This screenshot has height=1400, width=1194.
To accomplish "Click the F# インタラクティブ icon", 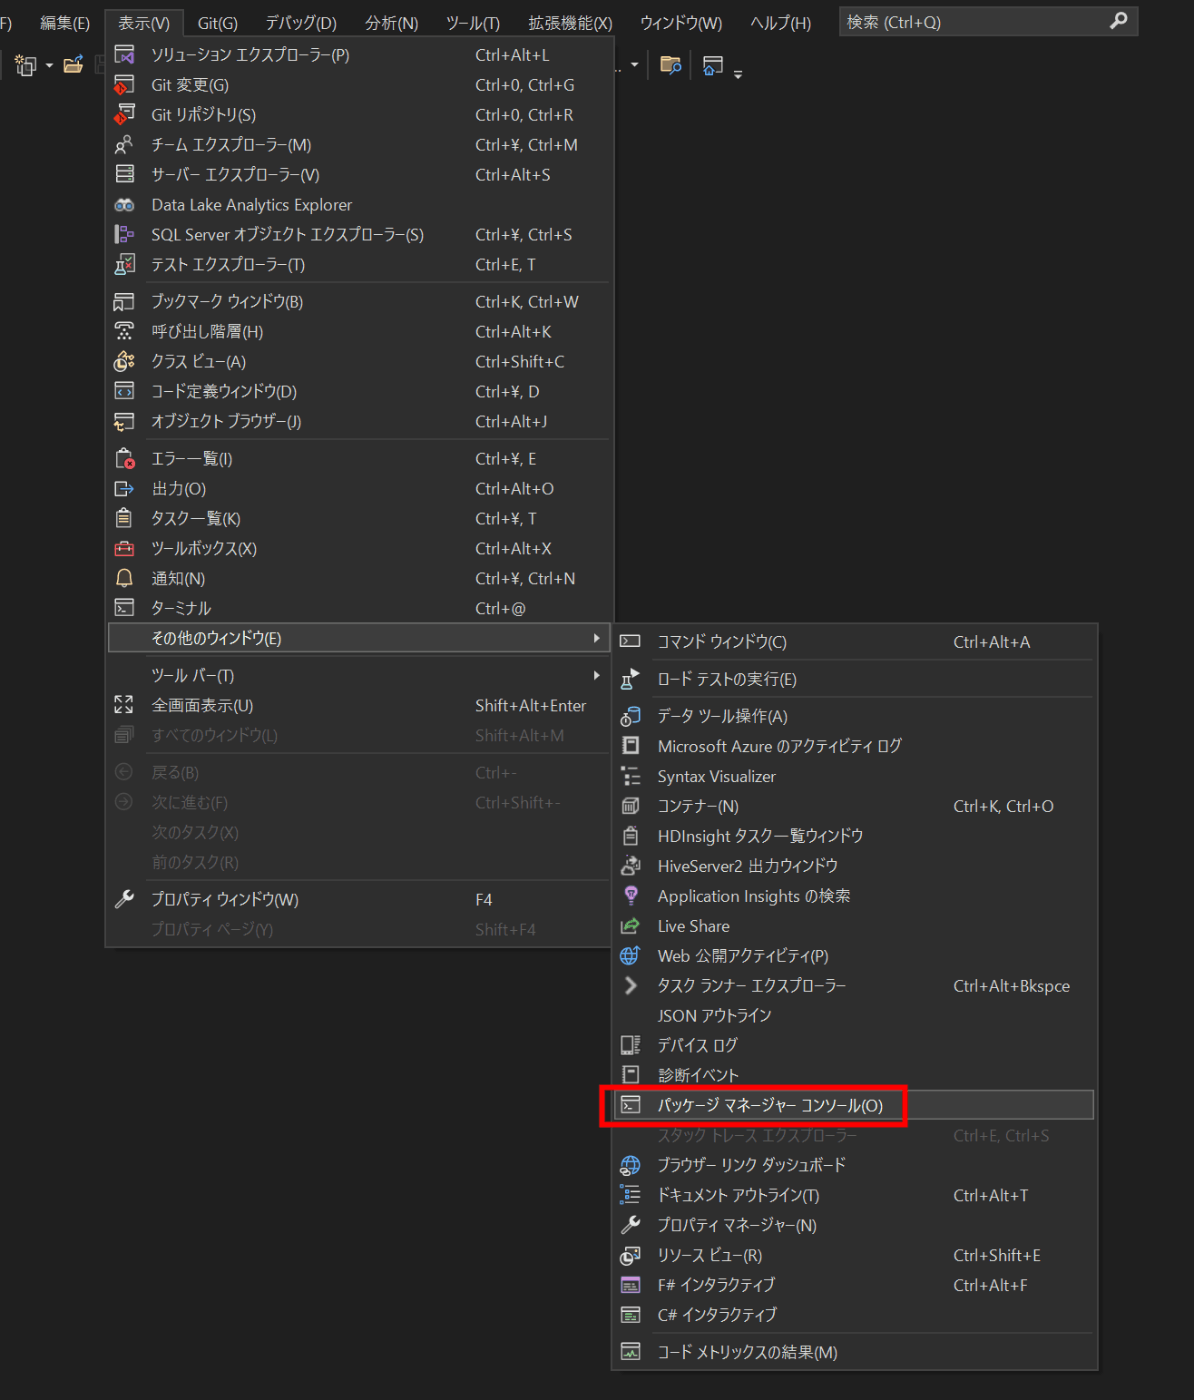I will pos(630,1285).
